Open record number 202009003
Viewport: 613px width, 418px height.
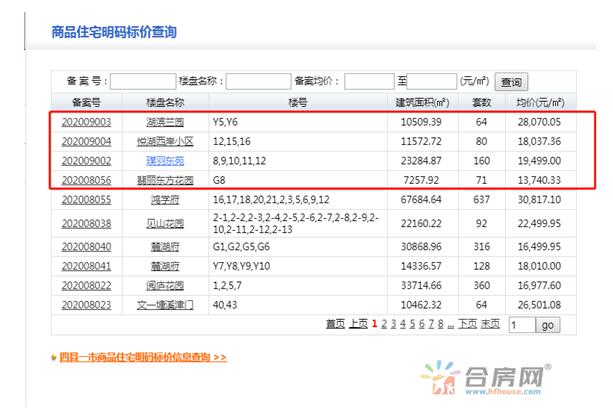[x=86, y=122]
